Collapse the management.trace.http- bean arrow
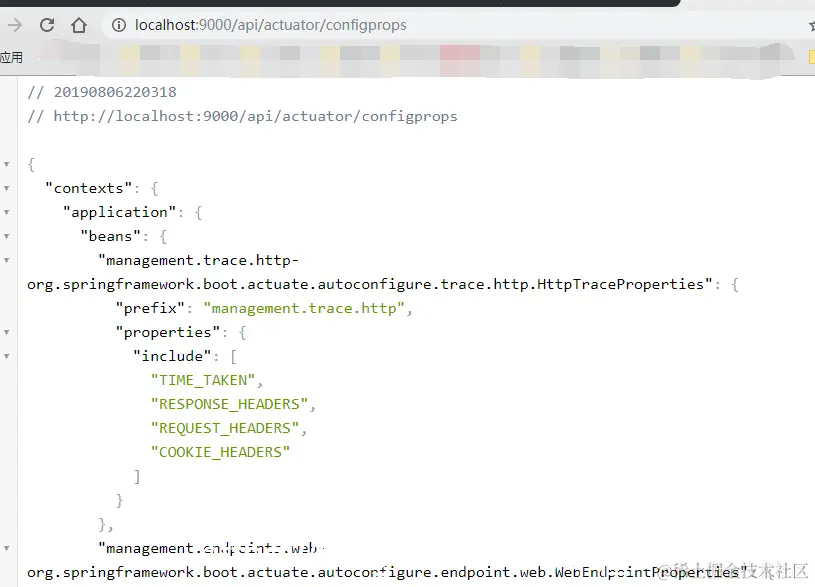The image size is (815, 587). (x=7, y=260)
